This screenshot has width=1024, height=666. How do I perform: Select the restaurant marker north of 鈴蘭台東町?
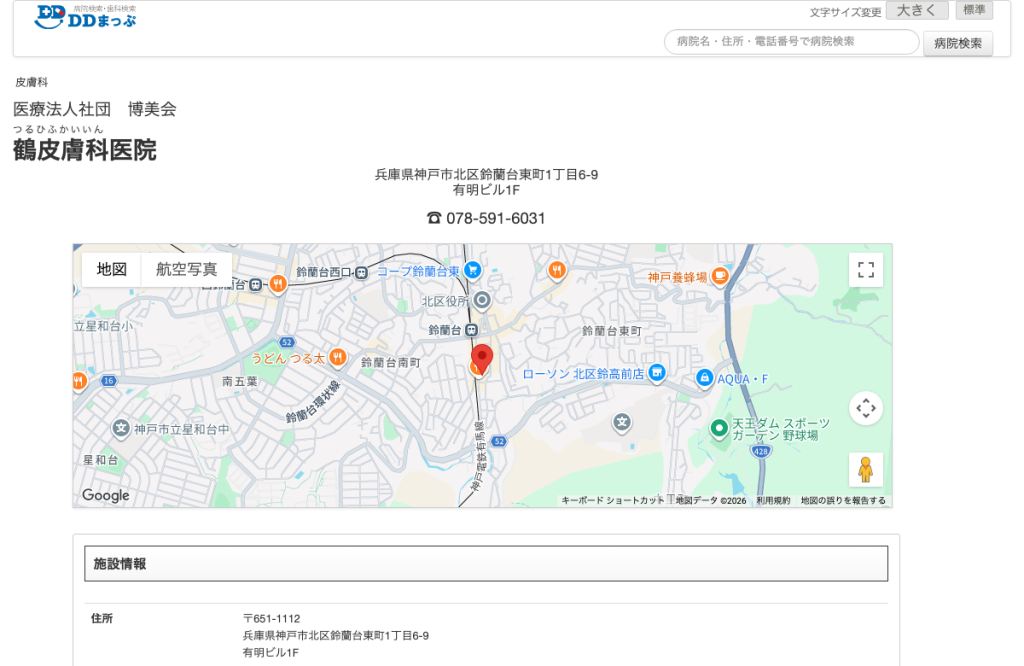coord(556,270)
